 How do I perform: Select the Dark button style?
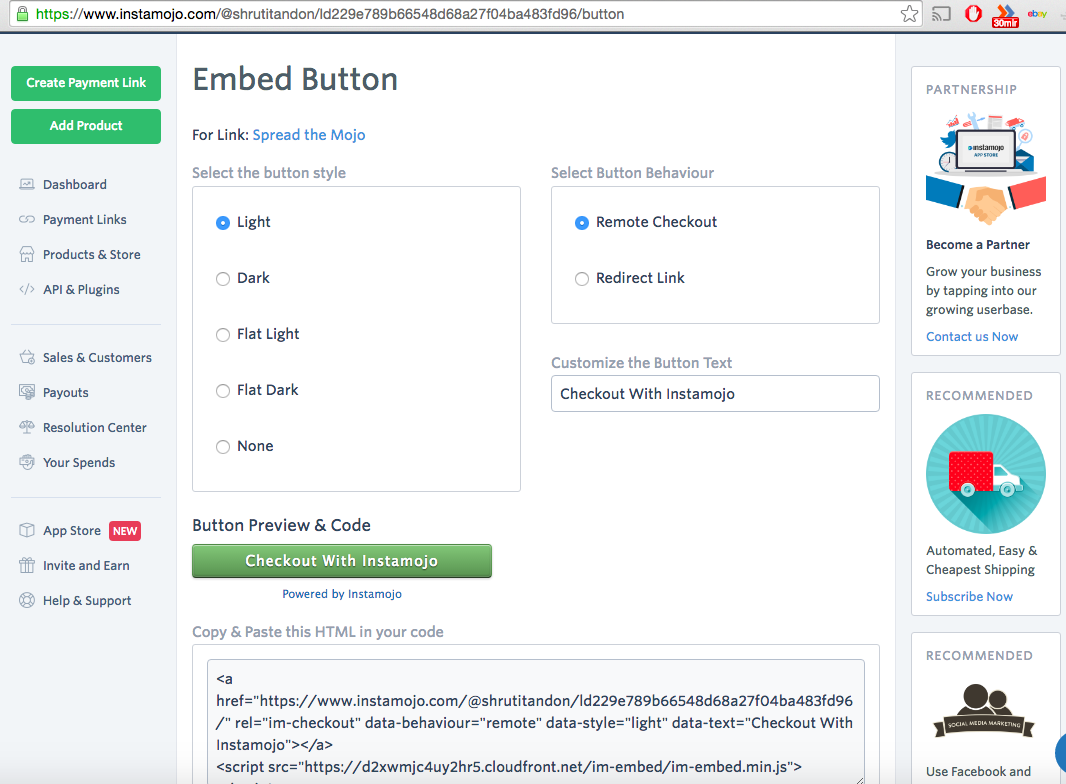point(223,278)
